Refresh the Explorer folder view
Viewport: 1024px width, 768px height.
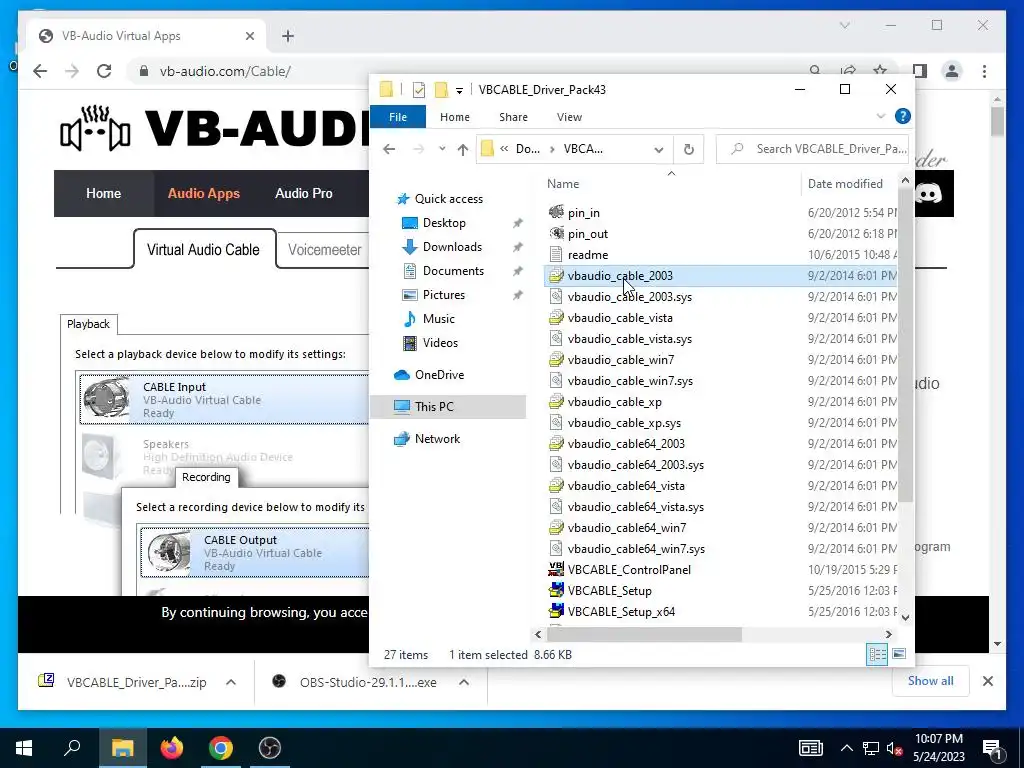(x=688, y=149)
